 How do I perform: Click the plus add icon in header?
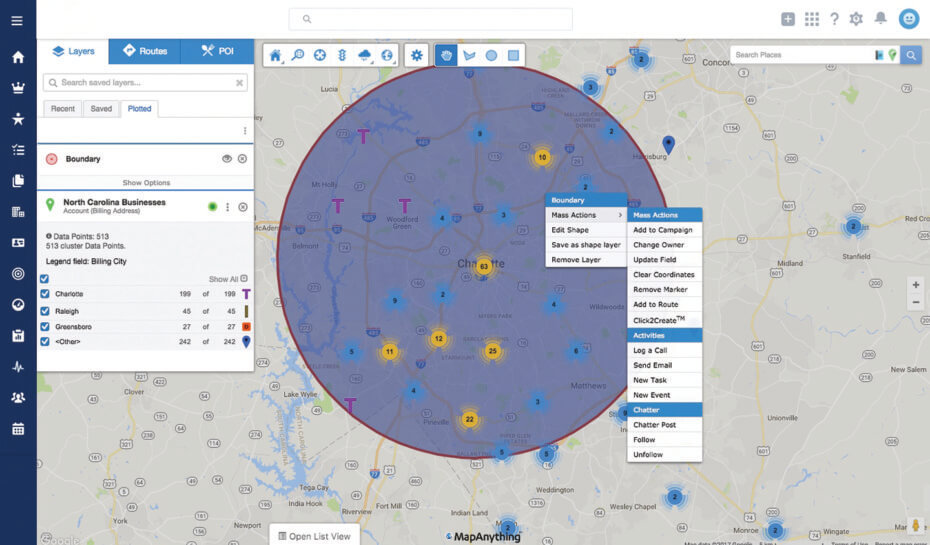click(788, 19)
